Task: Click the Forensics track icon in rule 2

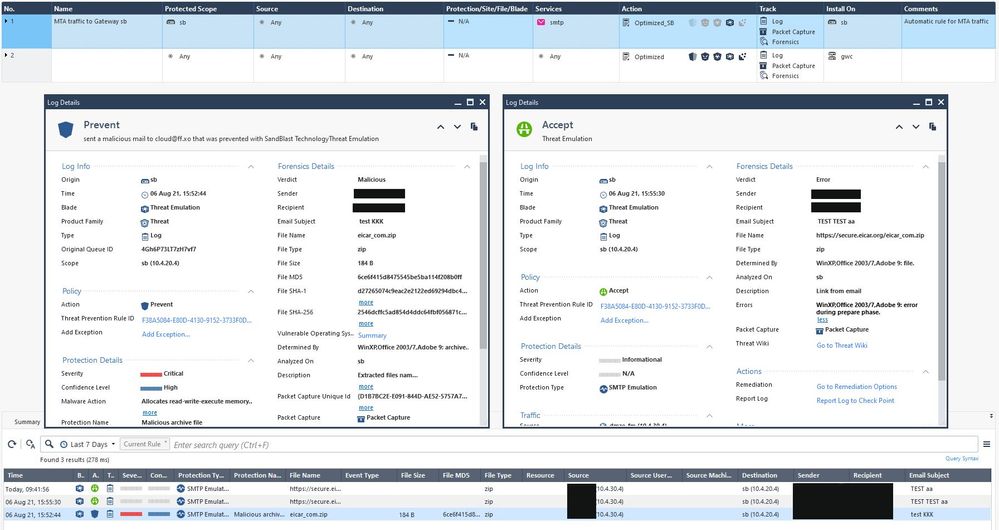Action: 763,76
